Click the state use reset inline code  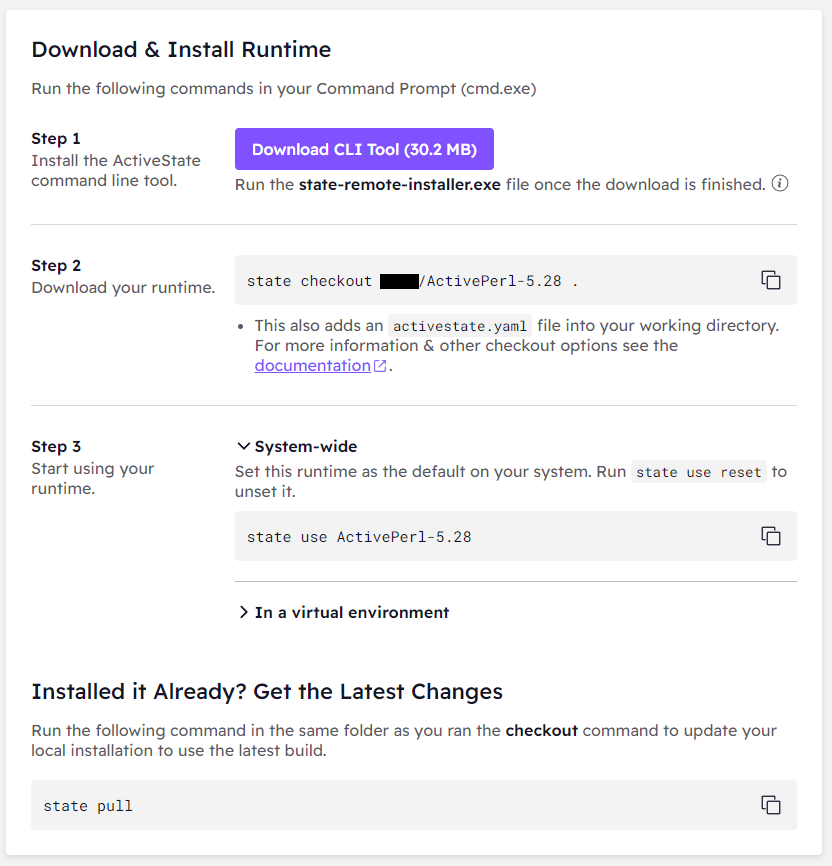(x=698, y=472)
